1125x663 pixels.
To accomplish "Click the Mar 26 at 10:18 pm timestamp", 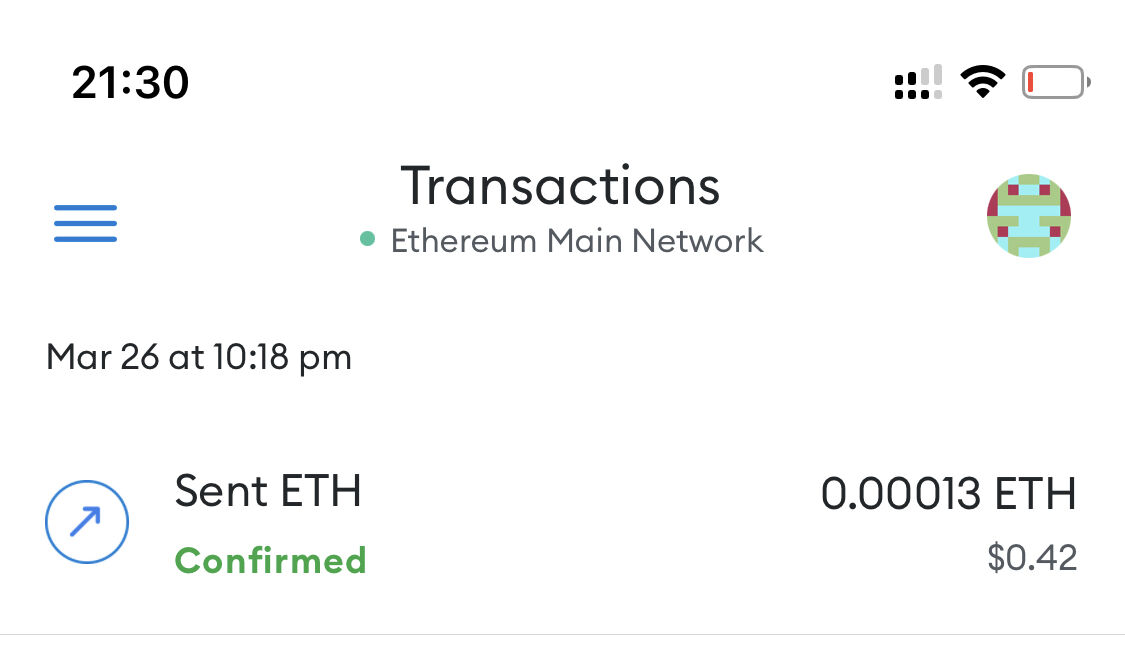I will (199, 357).
